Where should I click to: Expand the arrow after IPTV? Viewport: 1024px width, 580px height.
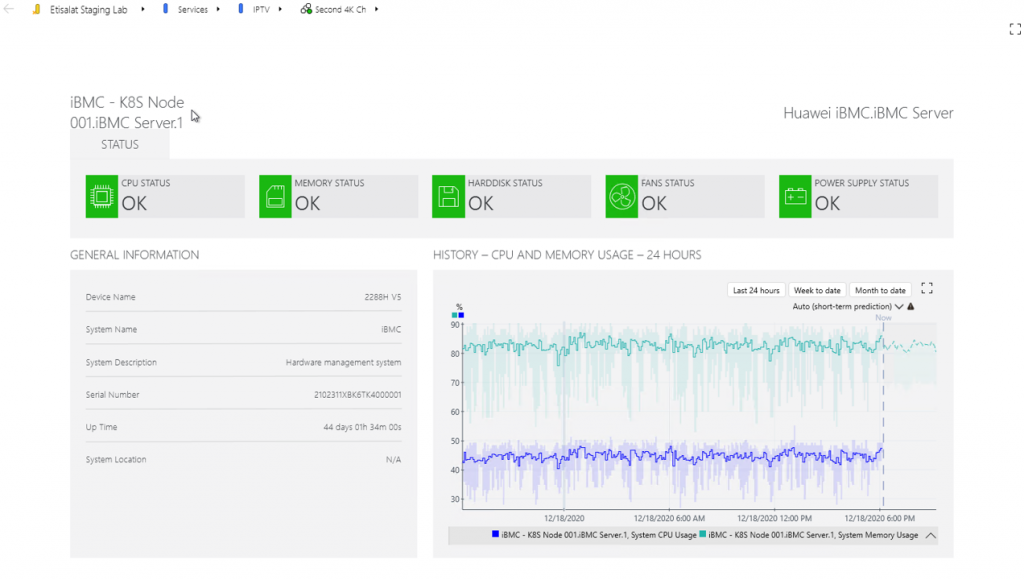(280, 9)
